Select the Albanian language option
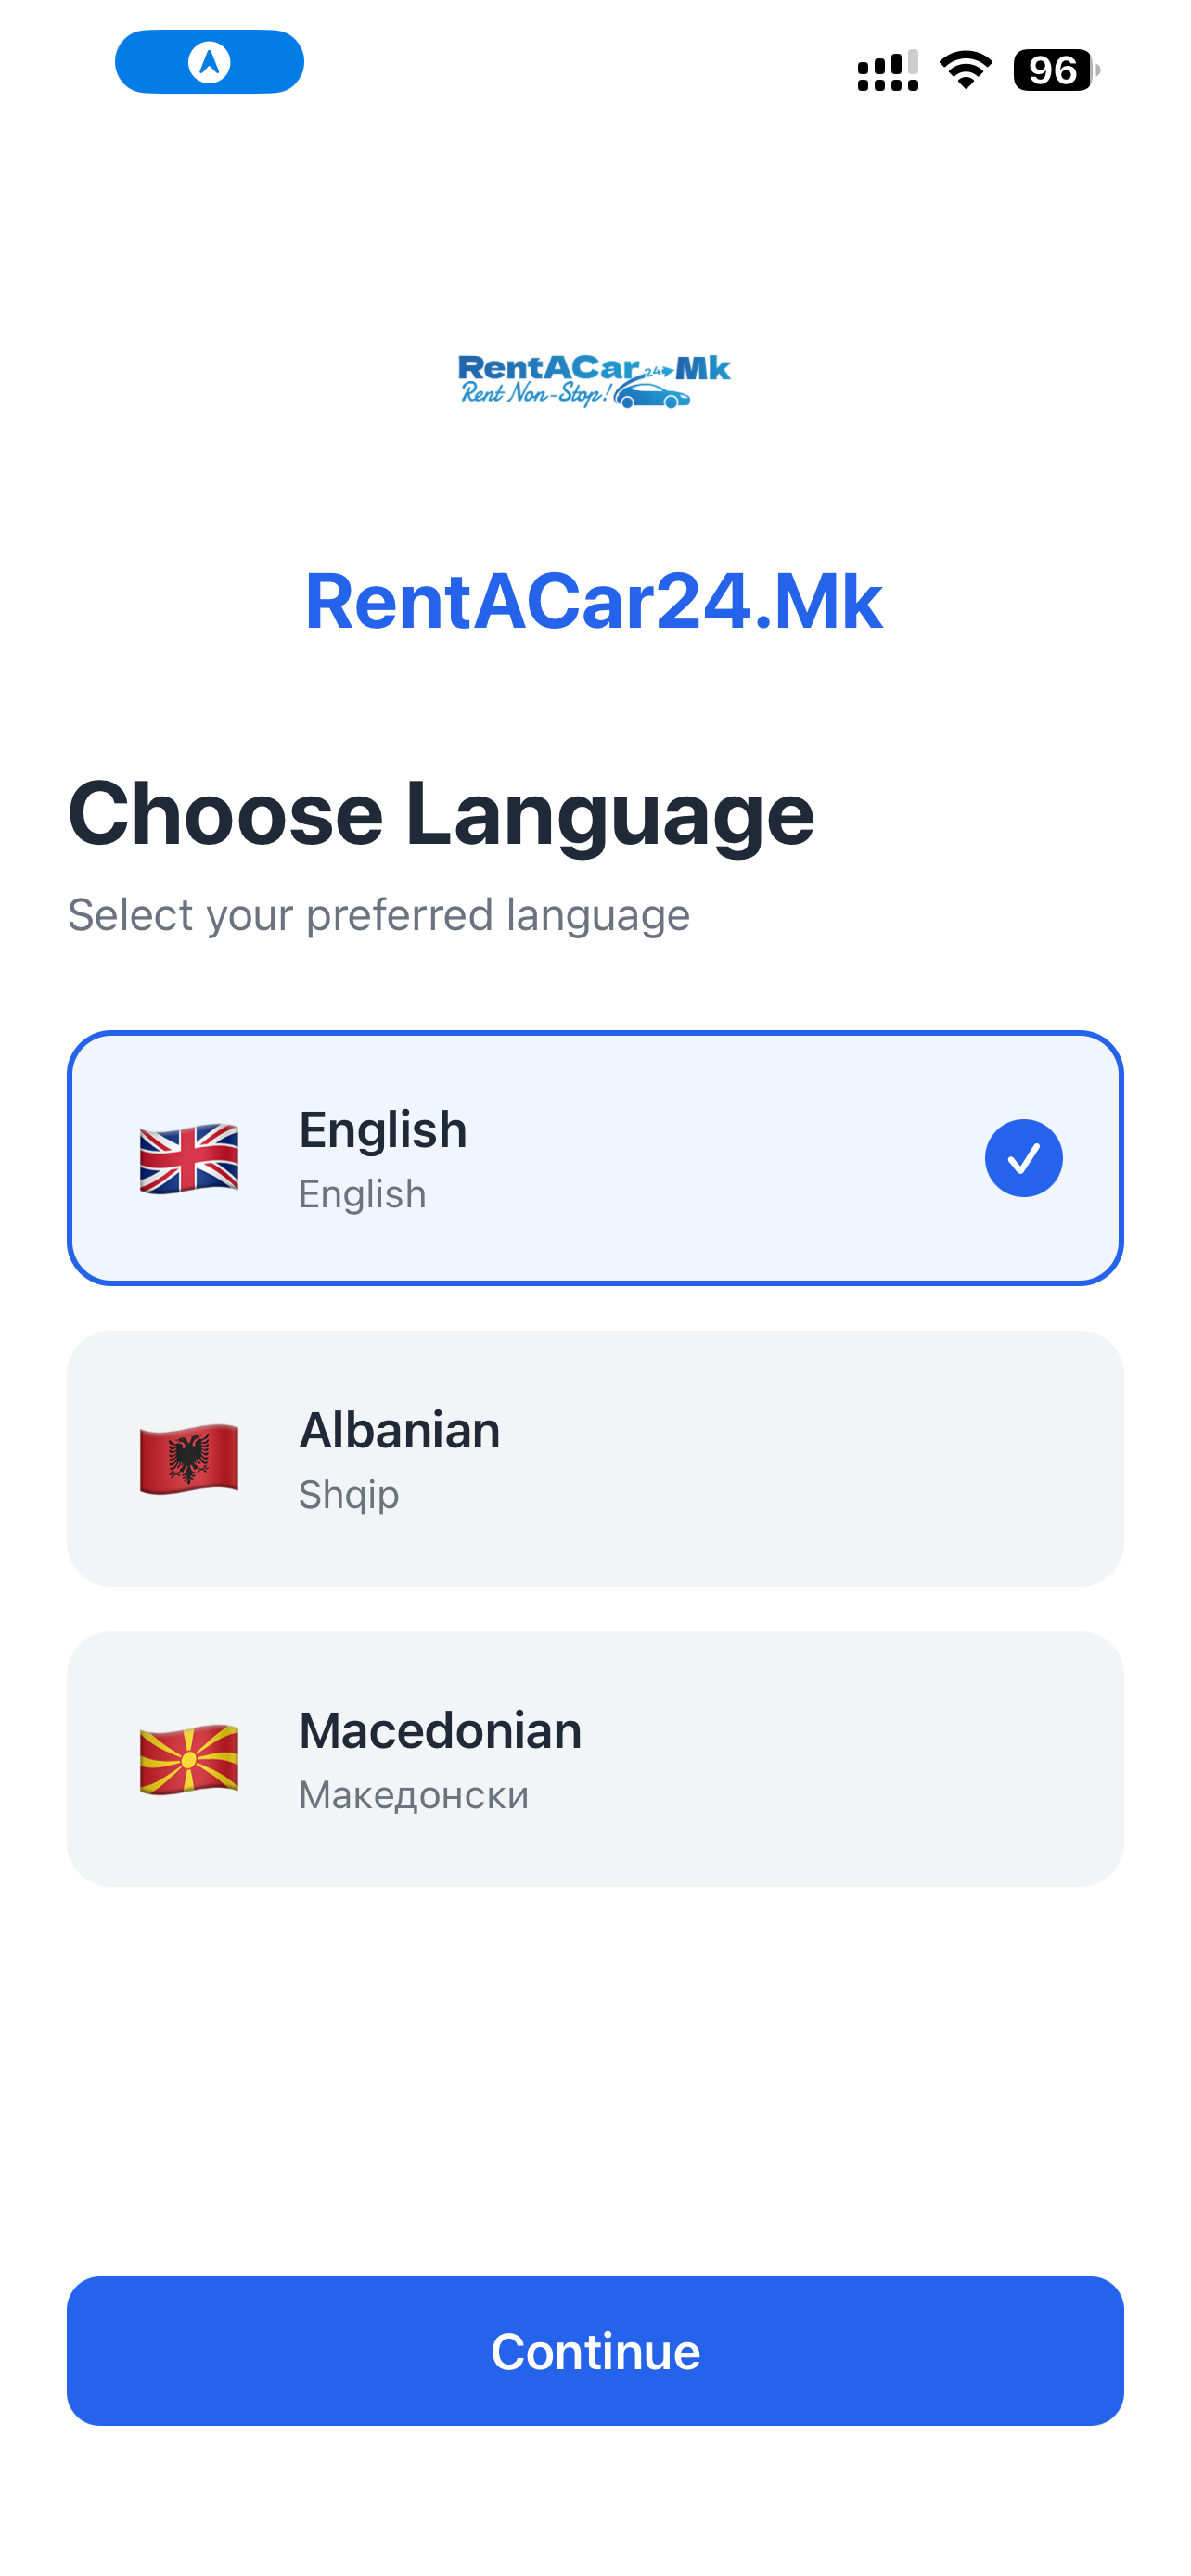This screenshot has height=2576, width=1191. 595,1458
